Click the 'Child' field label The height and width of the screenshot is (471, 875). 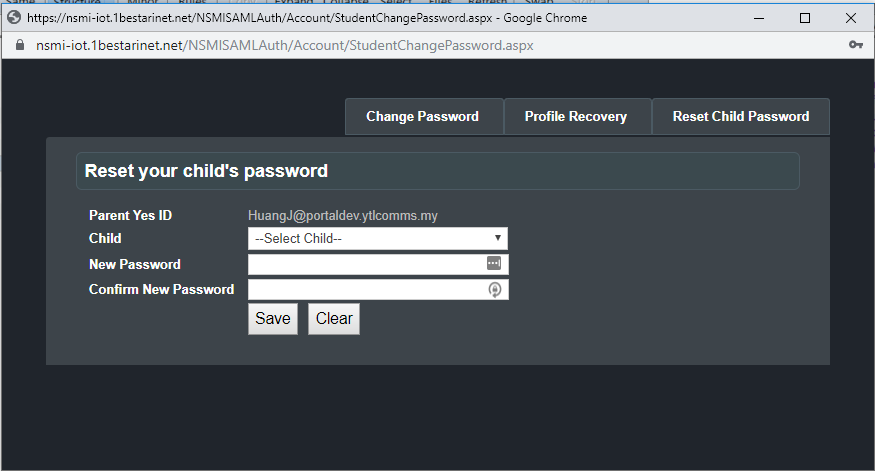[x=105, y=238]
